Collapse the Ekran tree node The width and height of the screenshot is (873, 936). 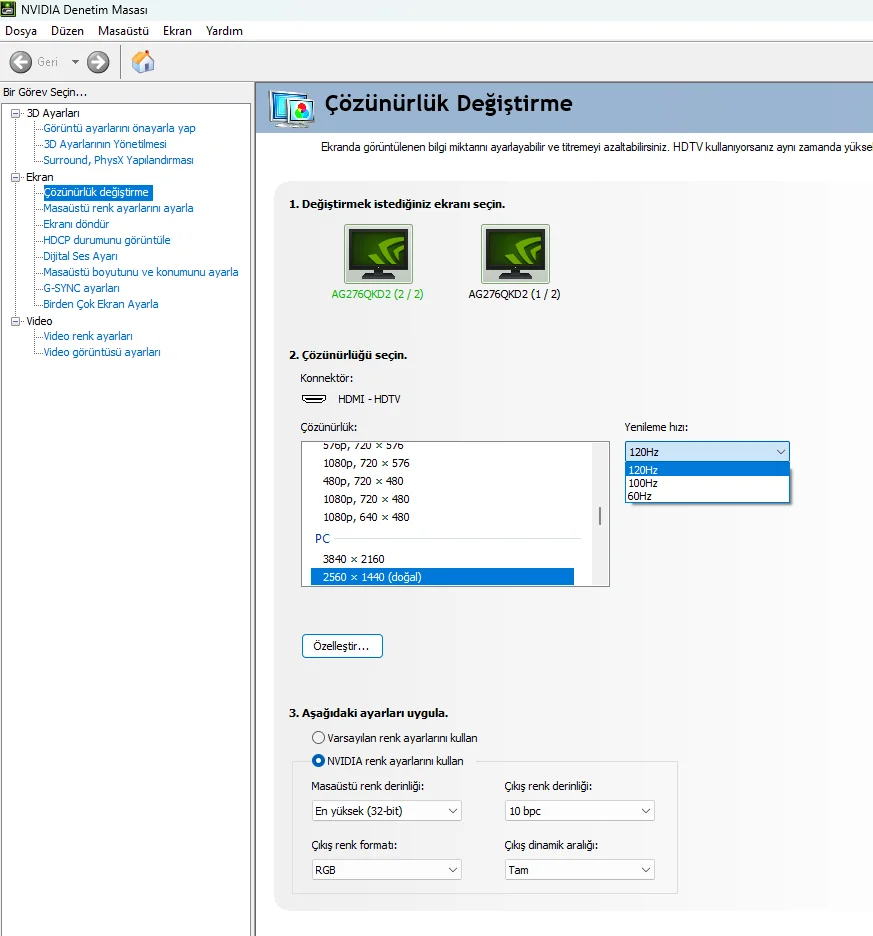[16, 177]
